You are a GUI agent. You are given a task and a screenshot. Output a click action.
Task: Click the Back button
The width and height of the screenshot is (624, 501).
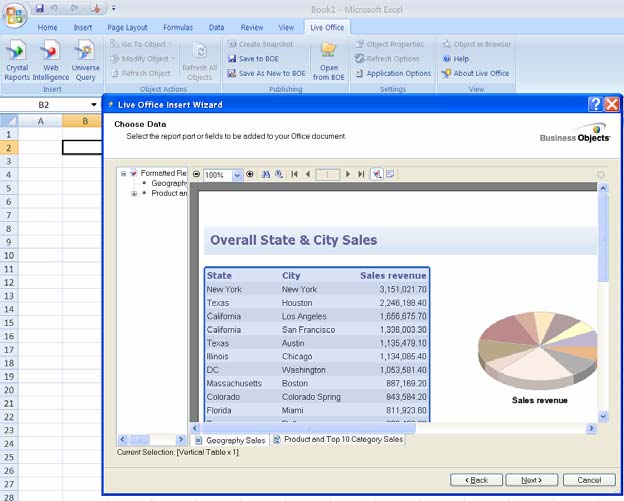click(476, 480)
